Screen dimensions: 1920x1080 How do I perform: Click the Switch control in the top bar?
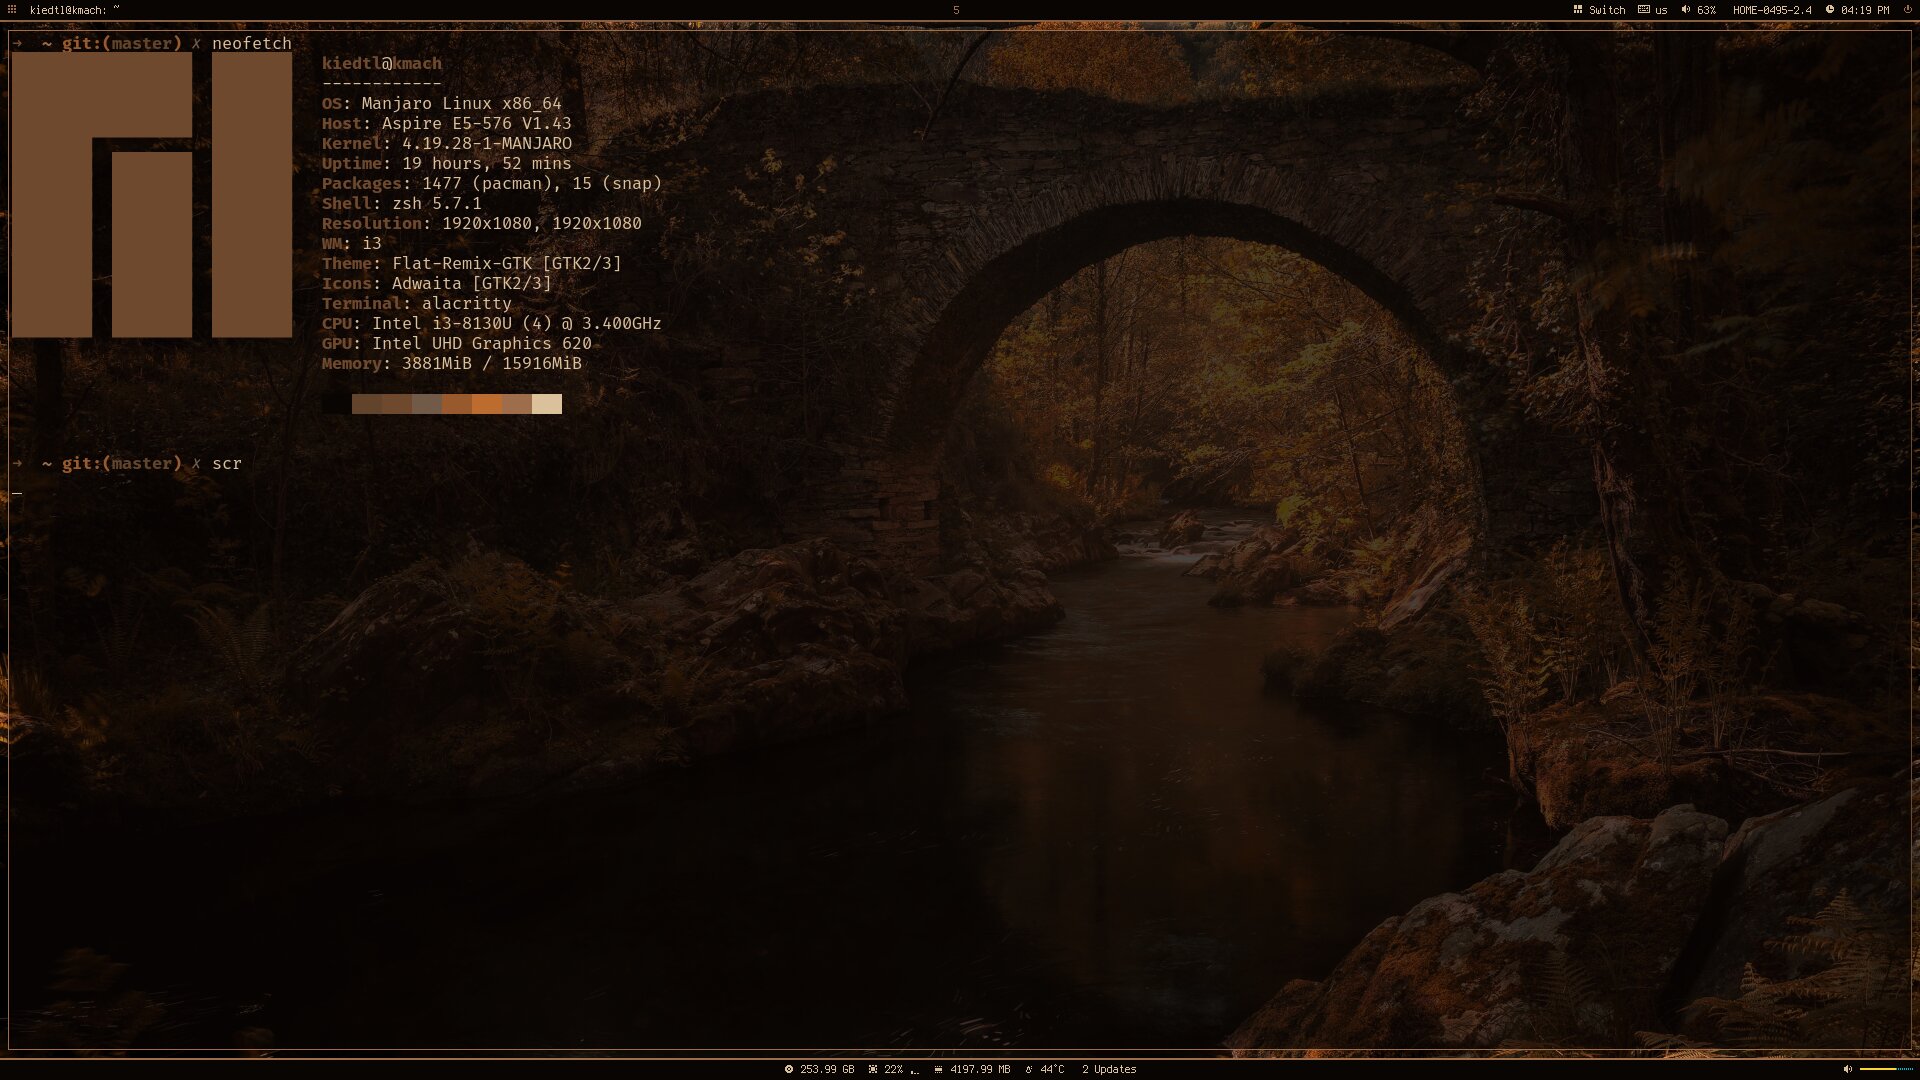1607,9
